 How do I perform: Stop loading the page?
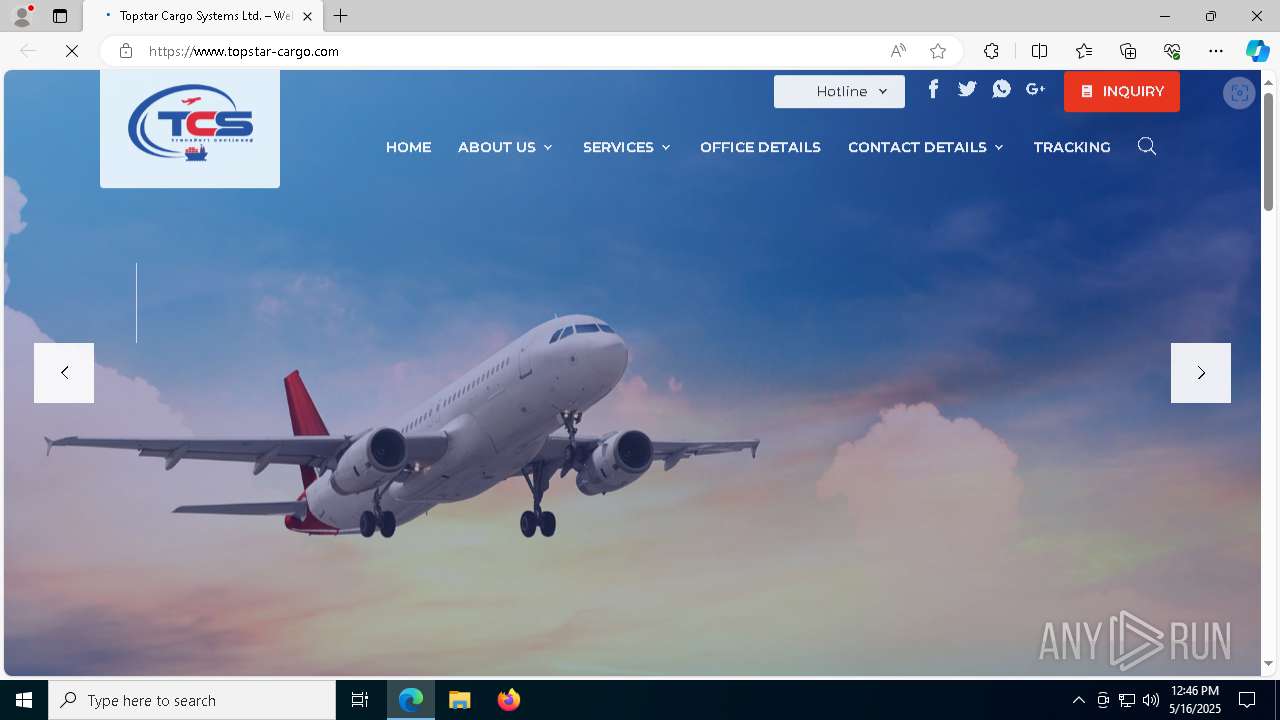click(x=72, y=51)
